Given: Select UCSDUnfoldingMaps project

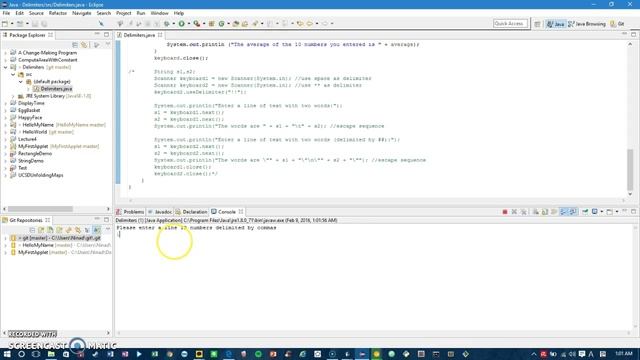Looking at the screenshot, I should pyautogui.click(x=40, y=176).
